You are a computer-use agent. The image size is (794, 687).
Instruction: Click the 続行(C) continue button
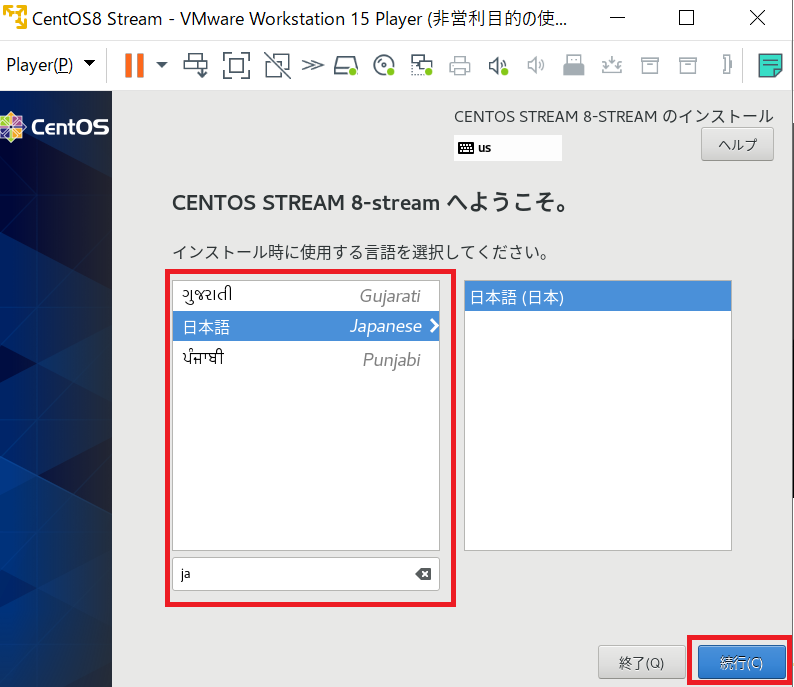741,663
